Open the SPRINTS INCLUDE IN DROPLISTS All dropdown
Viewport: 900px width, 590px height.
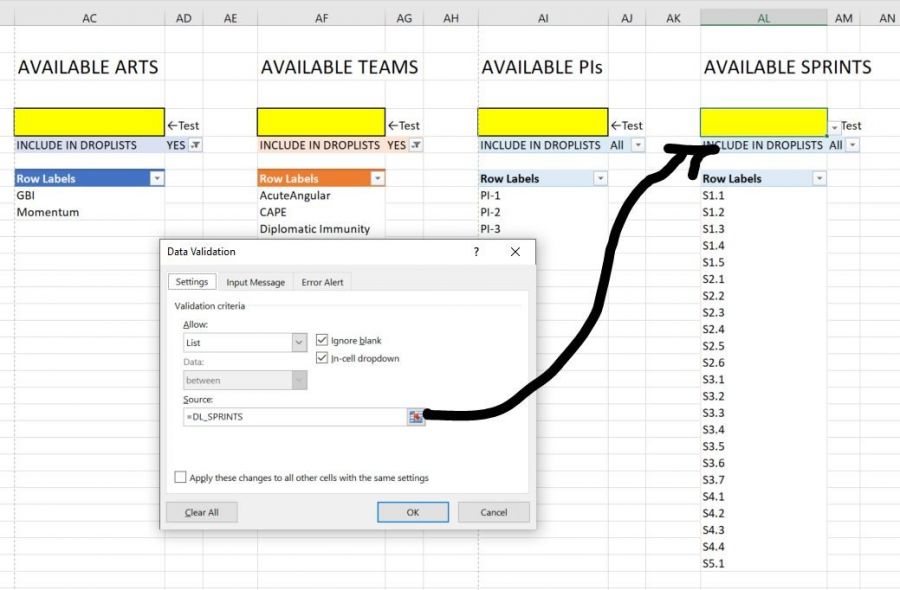point(853,145)
